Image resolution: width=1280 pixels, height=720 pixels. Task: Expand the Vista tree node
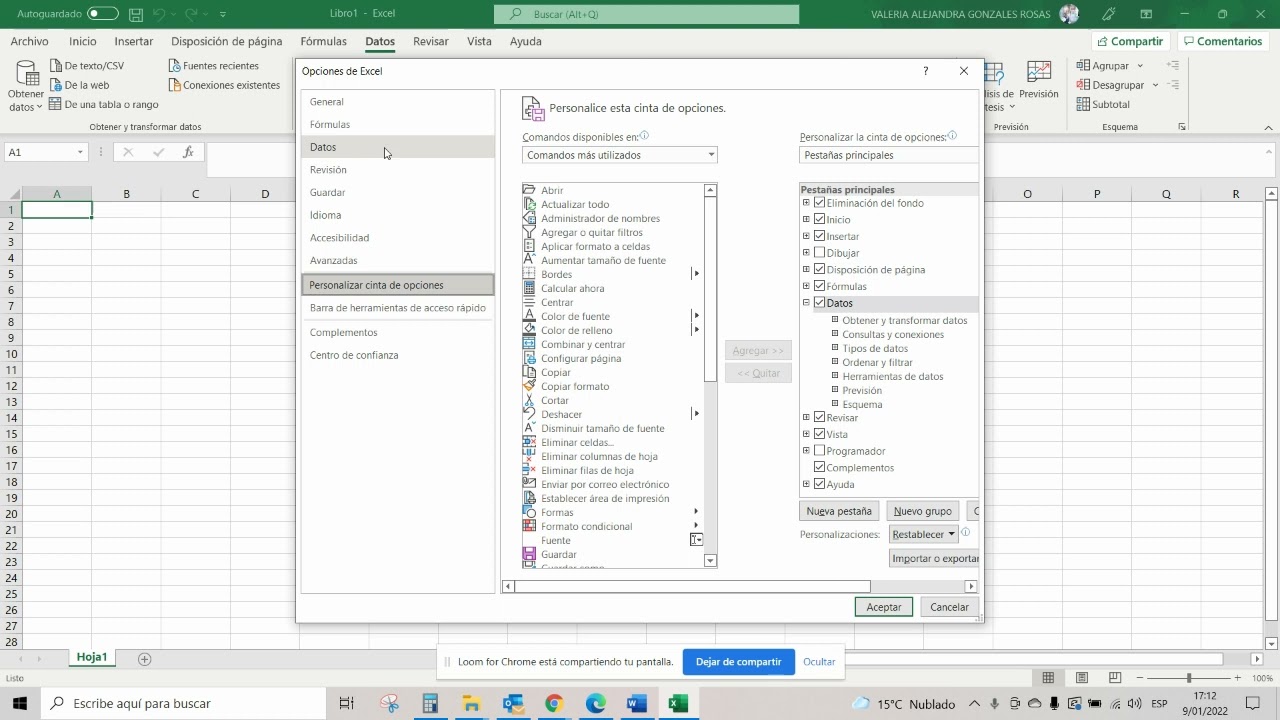pos(806,434)
